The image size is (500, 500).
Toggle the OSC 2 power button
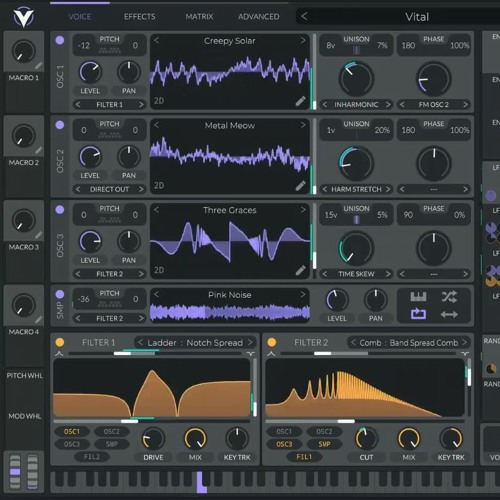pos(60,125)
